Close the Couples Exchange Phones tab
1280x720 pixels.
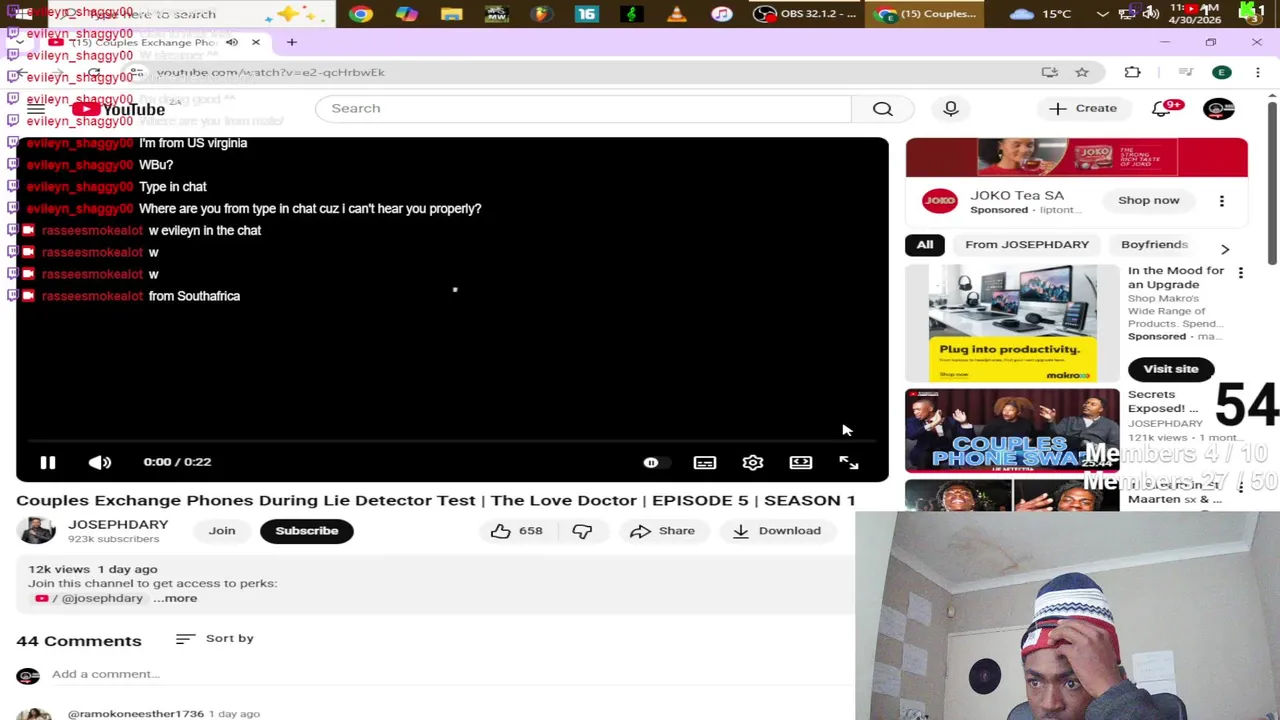(x=255, y=42)
